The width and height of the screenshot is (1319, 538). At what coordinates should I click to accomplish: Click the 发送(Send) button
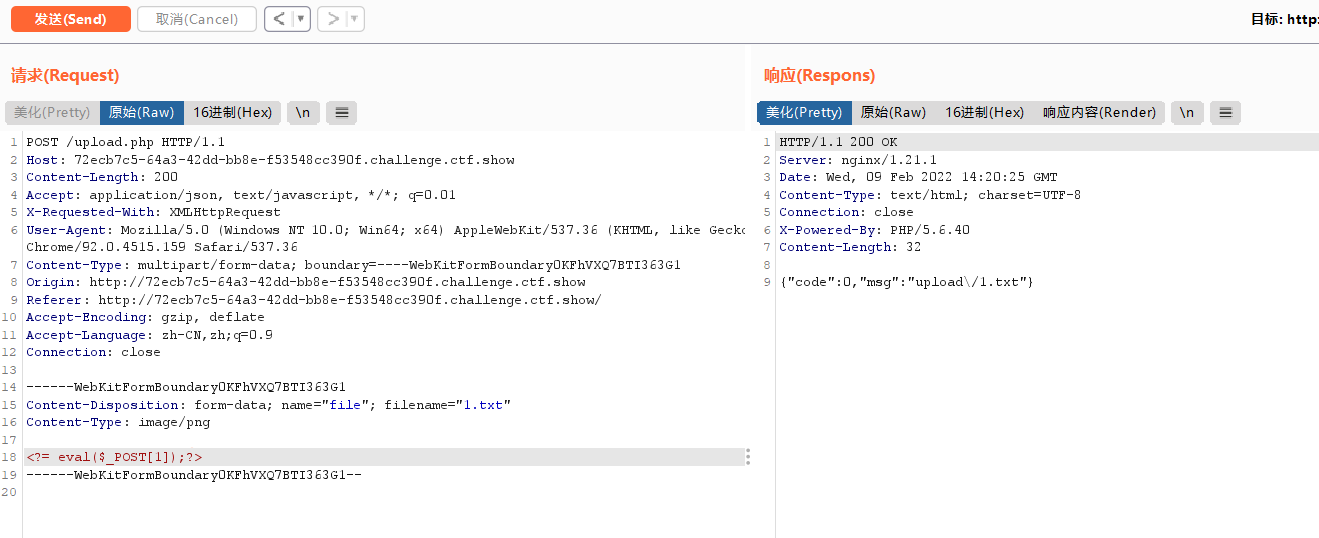pyautogui.click(x=70, y=19)
